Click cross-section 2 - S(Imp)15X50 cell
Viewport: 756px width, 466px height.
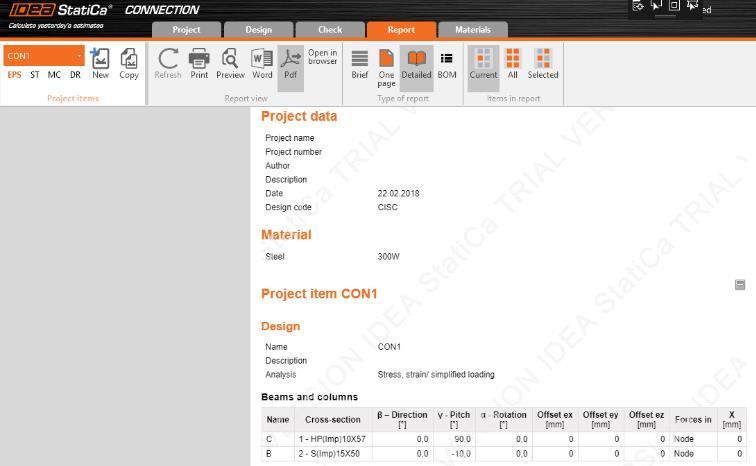click(x=332, y=453)
